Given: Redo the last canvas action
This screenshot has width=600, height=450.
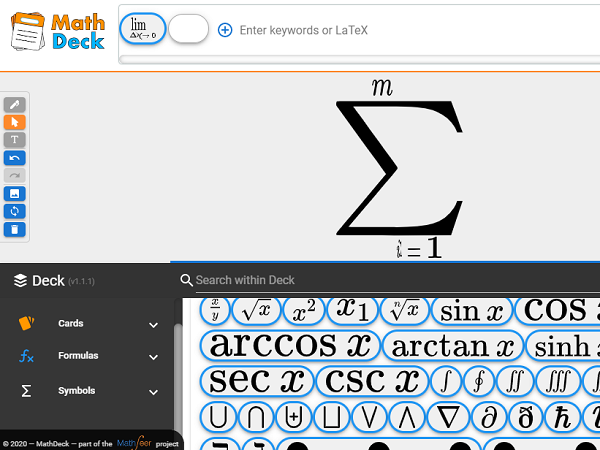Looking at the screenshot, I should pos(15,176).
